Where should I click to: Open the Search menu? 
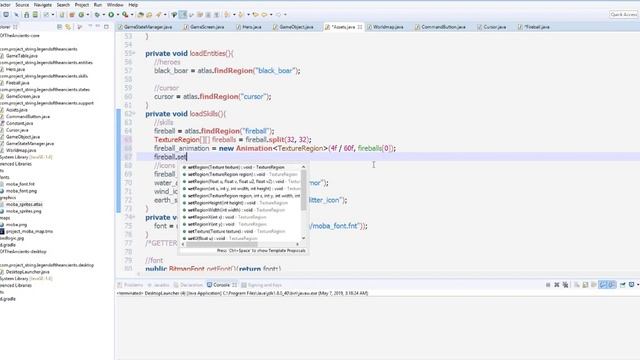pos(63,4)
